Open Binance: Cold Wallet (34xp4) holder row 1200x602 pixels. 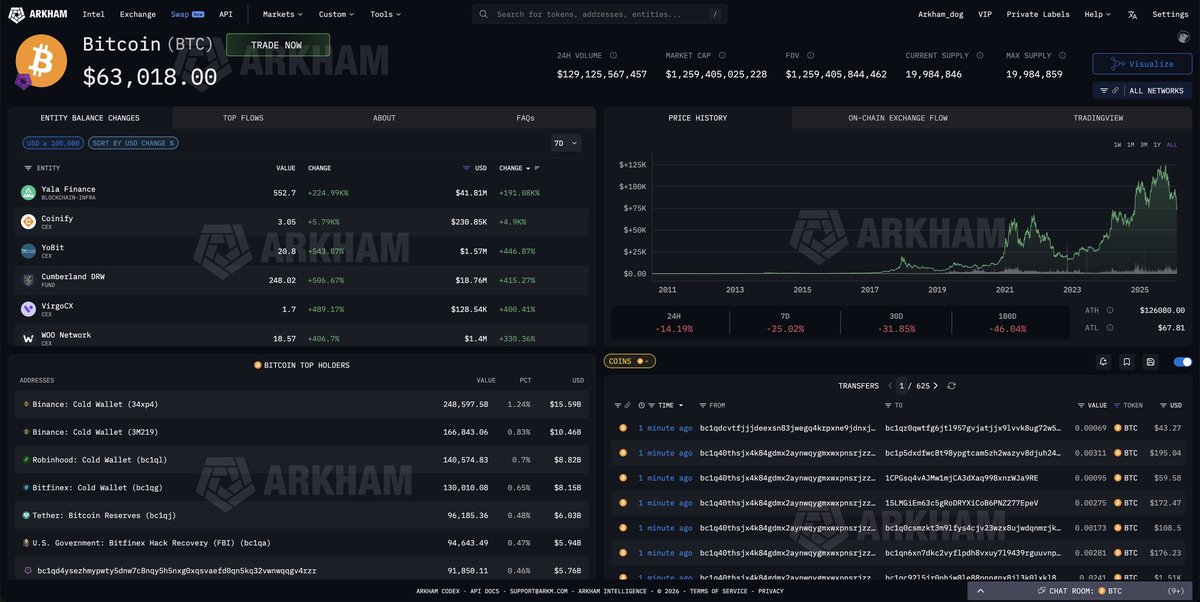[x=302, y=404]
